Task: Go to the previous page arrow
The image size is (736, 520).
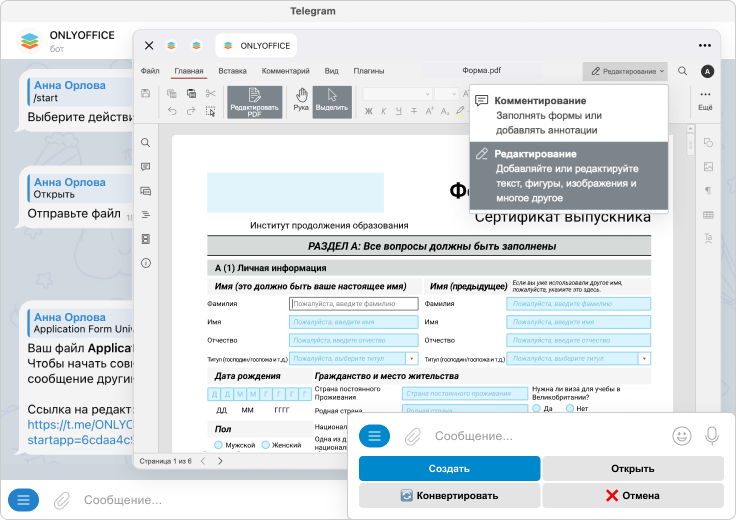Action: pyautogui.click(x=203, y=461)
